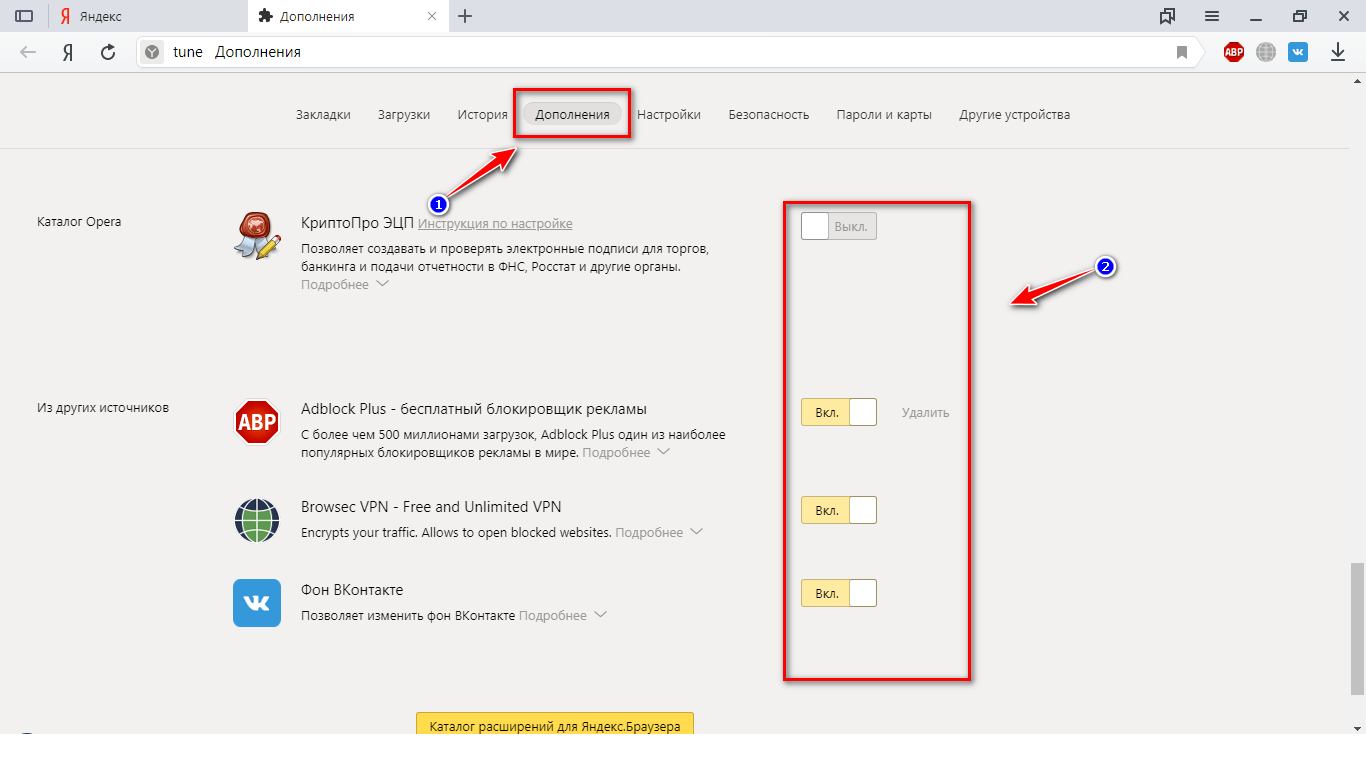The image size is (1366, 768).
Task: Turn off the Browsec VPN toggle
Action: (839, 510)
